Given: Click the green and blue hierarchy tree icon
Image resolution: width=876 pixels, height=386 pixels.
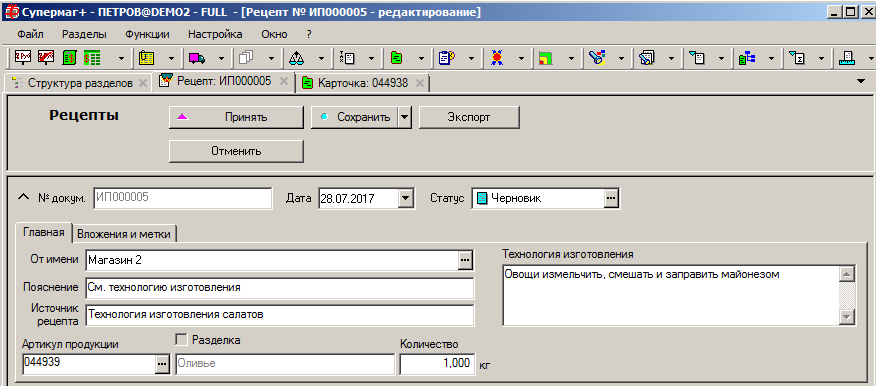Looking at the screenshot, I should click(x=746, y=58).
